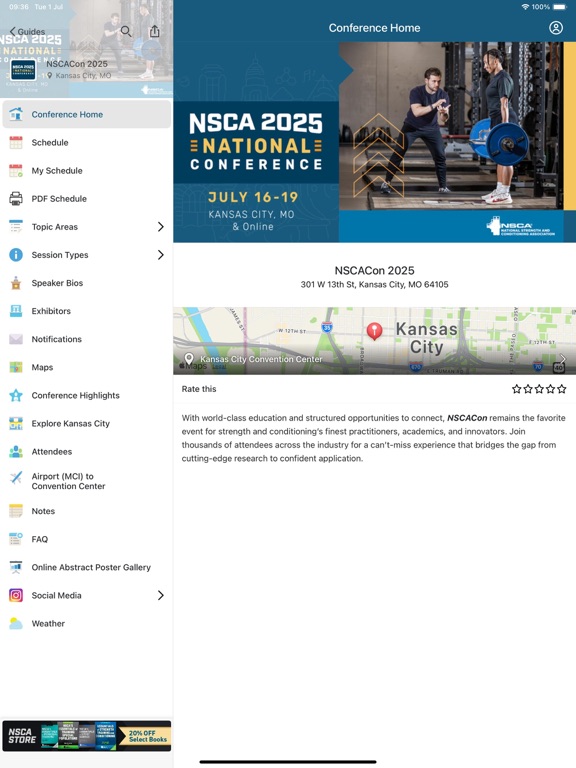Tap the airplane icon for Airport to Convention Center

click(x=16, y=478)
